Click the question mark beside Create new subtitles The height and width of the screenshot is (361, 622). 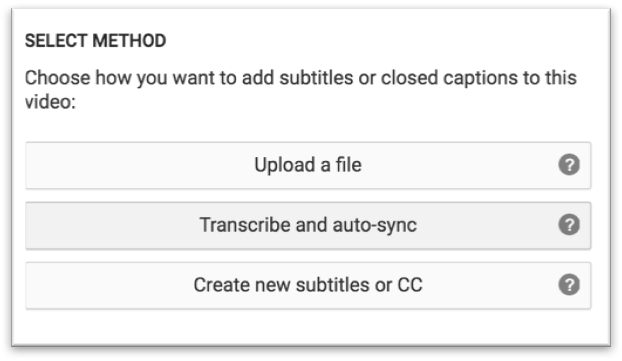point(569,285)
